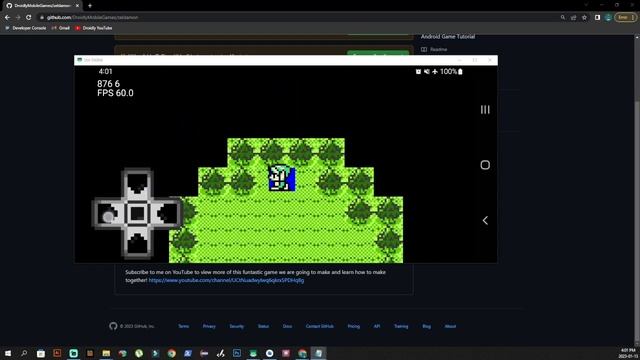Open Privacy footer link
Screen dimensions: 640x360
click(x=209, y=327)
